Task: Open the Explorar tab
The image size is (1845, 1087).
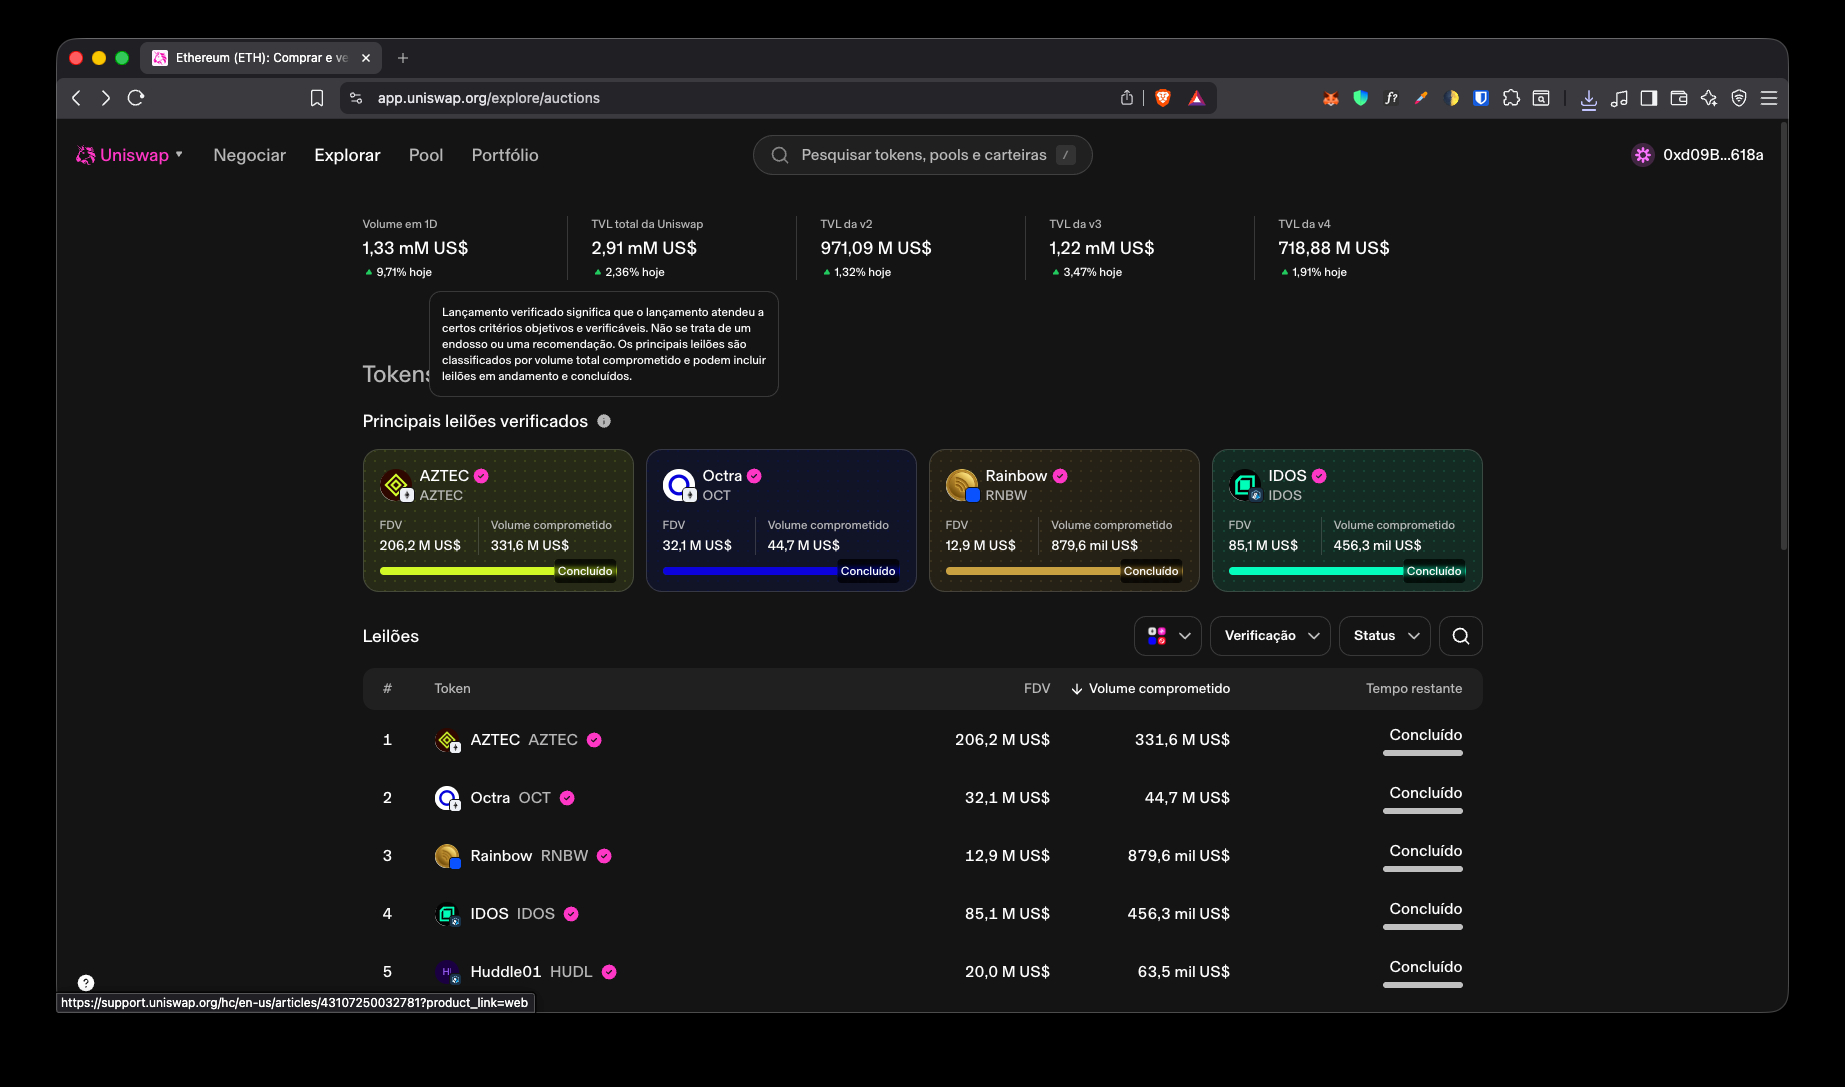Action: pyautogui.click(x=347, y=155)
